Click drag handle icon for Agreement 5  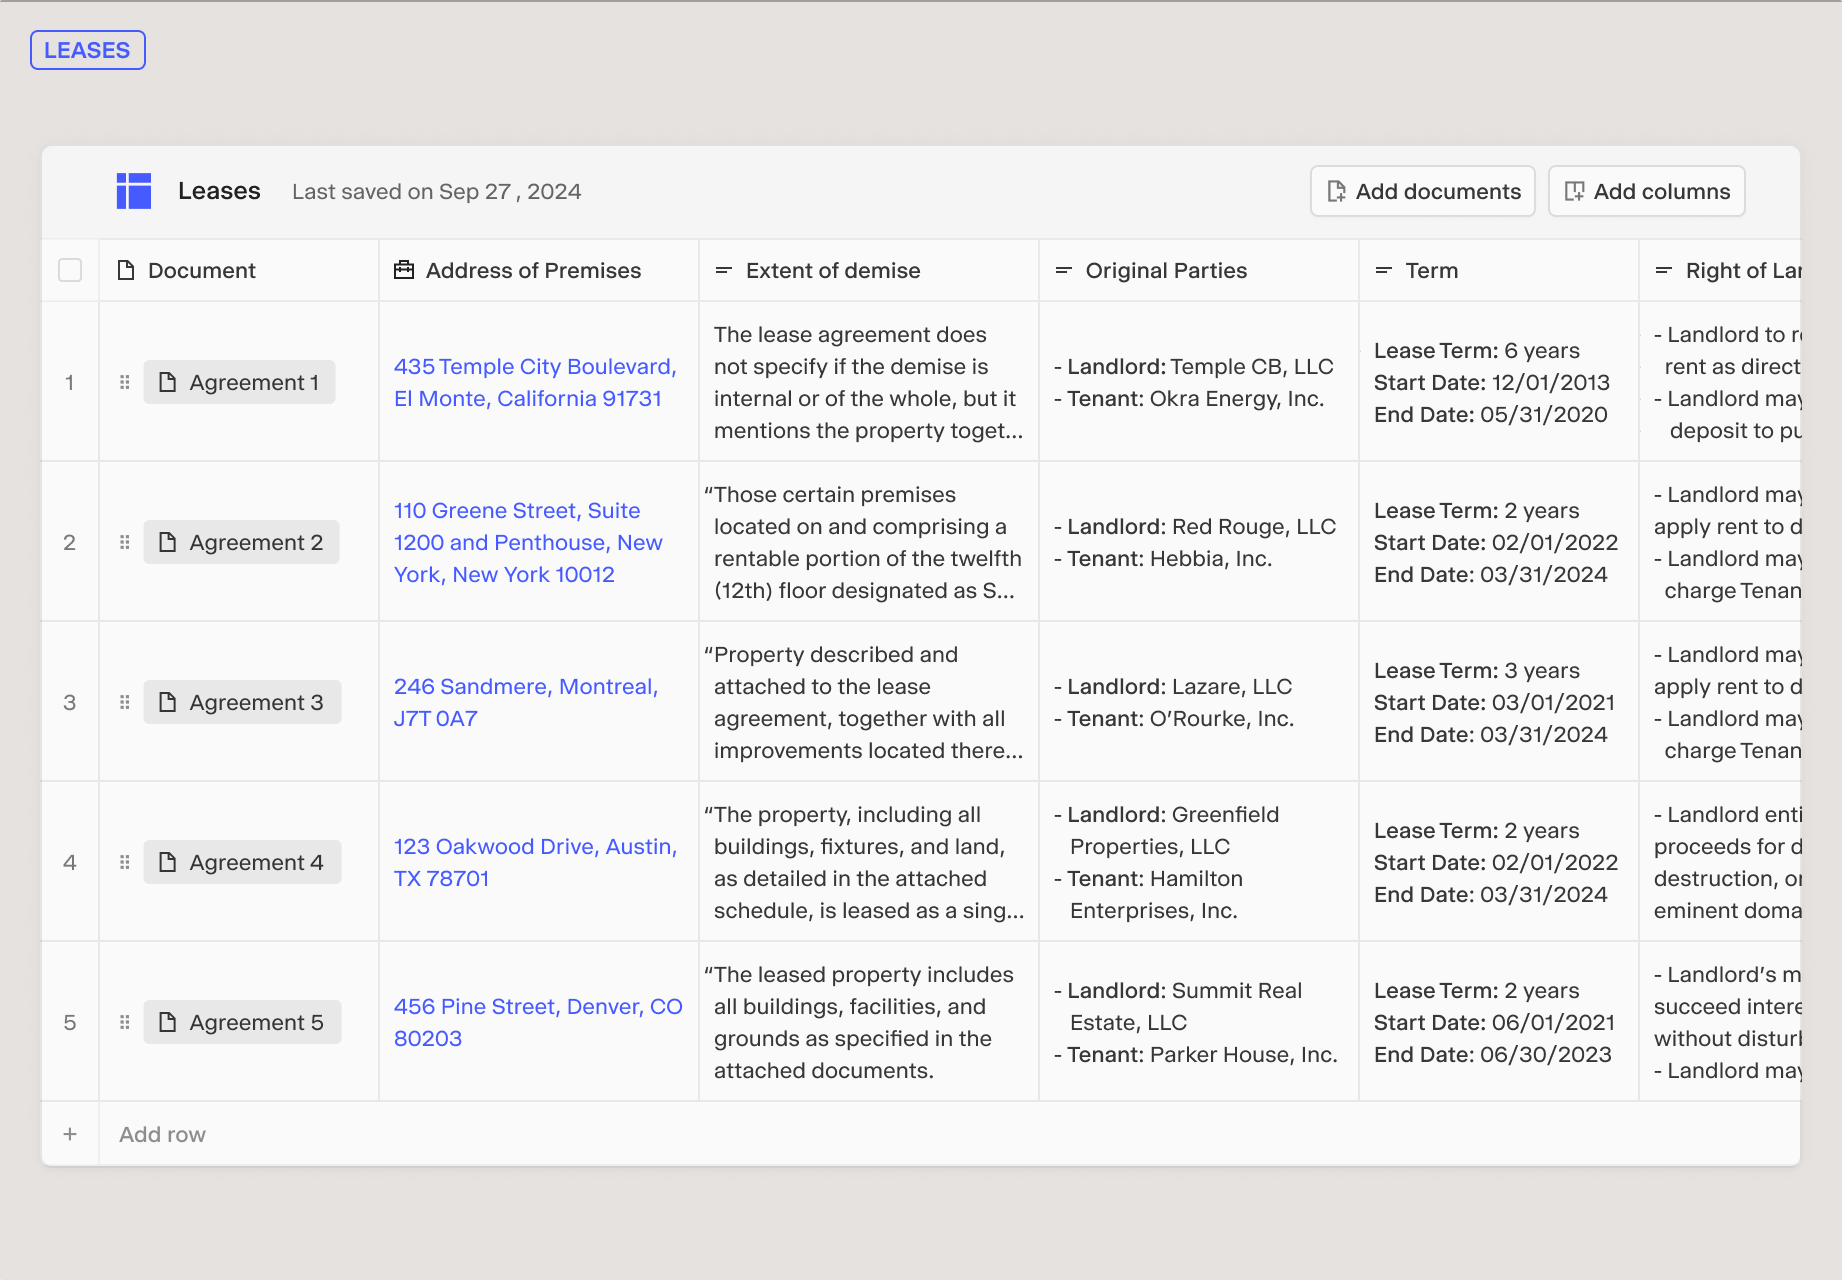125,1022
